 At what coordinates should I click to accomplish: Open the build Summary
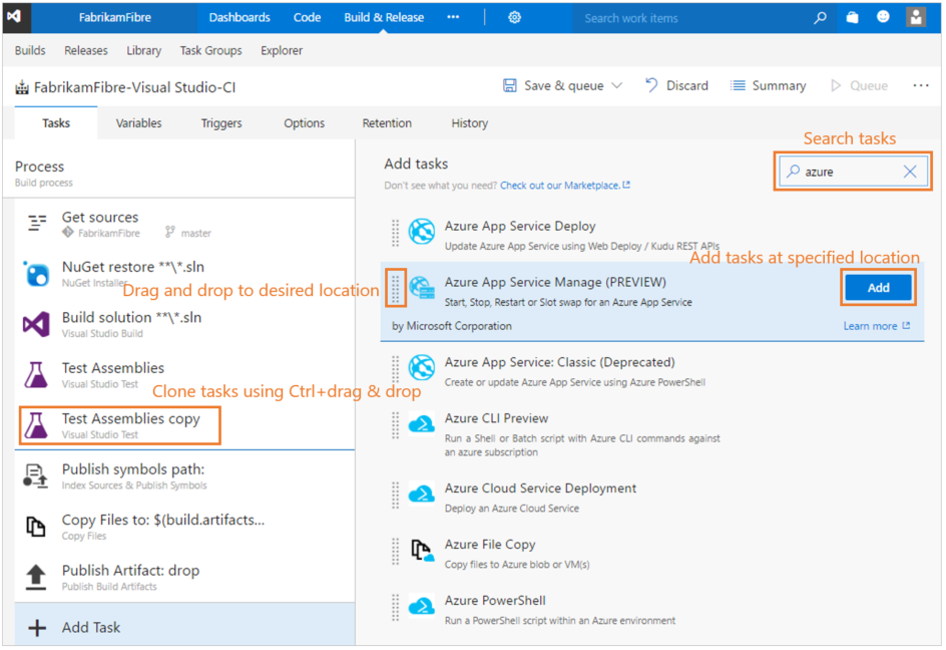768,86
